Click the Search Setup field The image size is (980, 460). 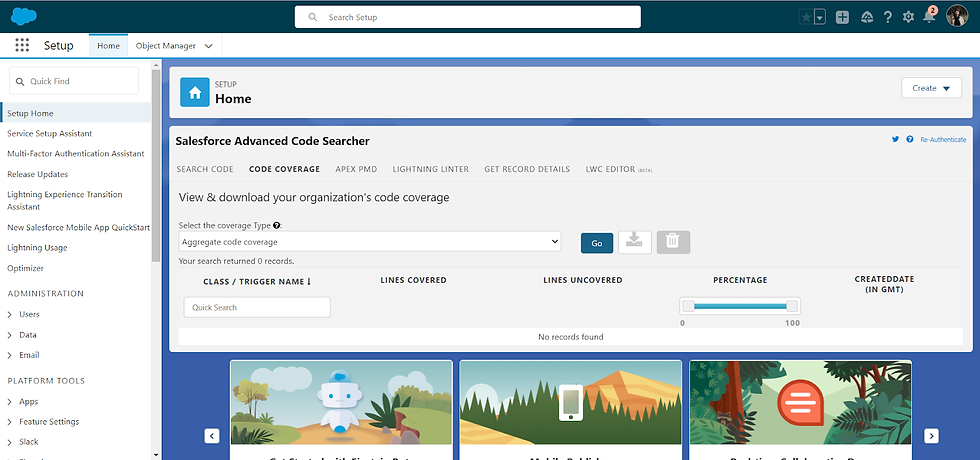[x=468, y=17]
